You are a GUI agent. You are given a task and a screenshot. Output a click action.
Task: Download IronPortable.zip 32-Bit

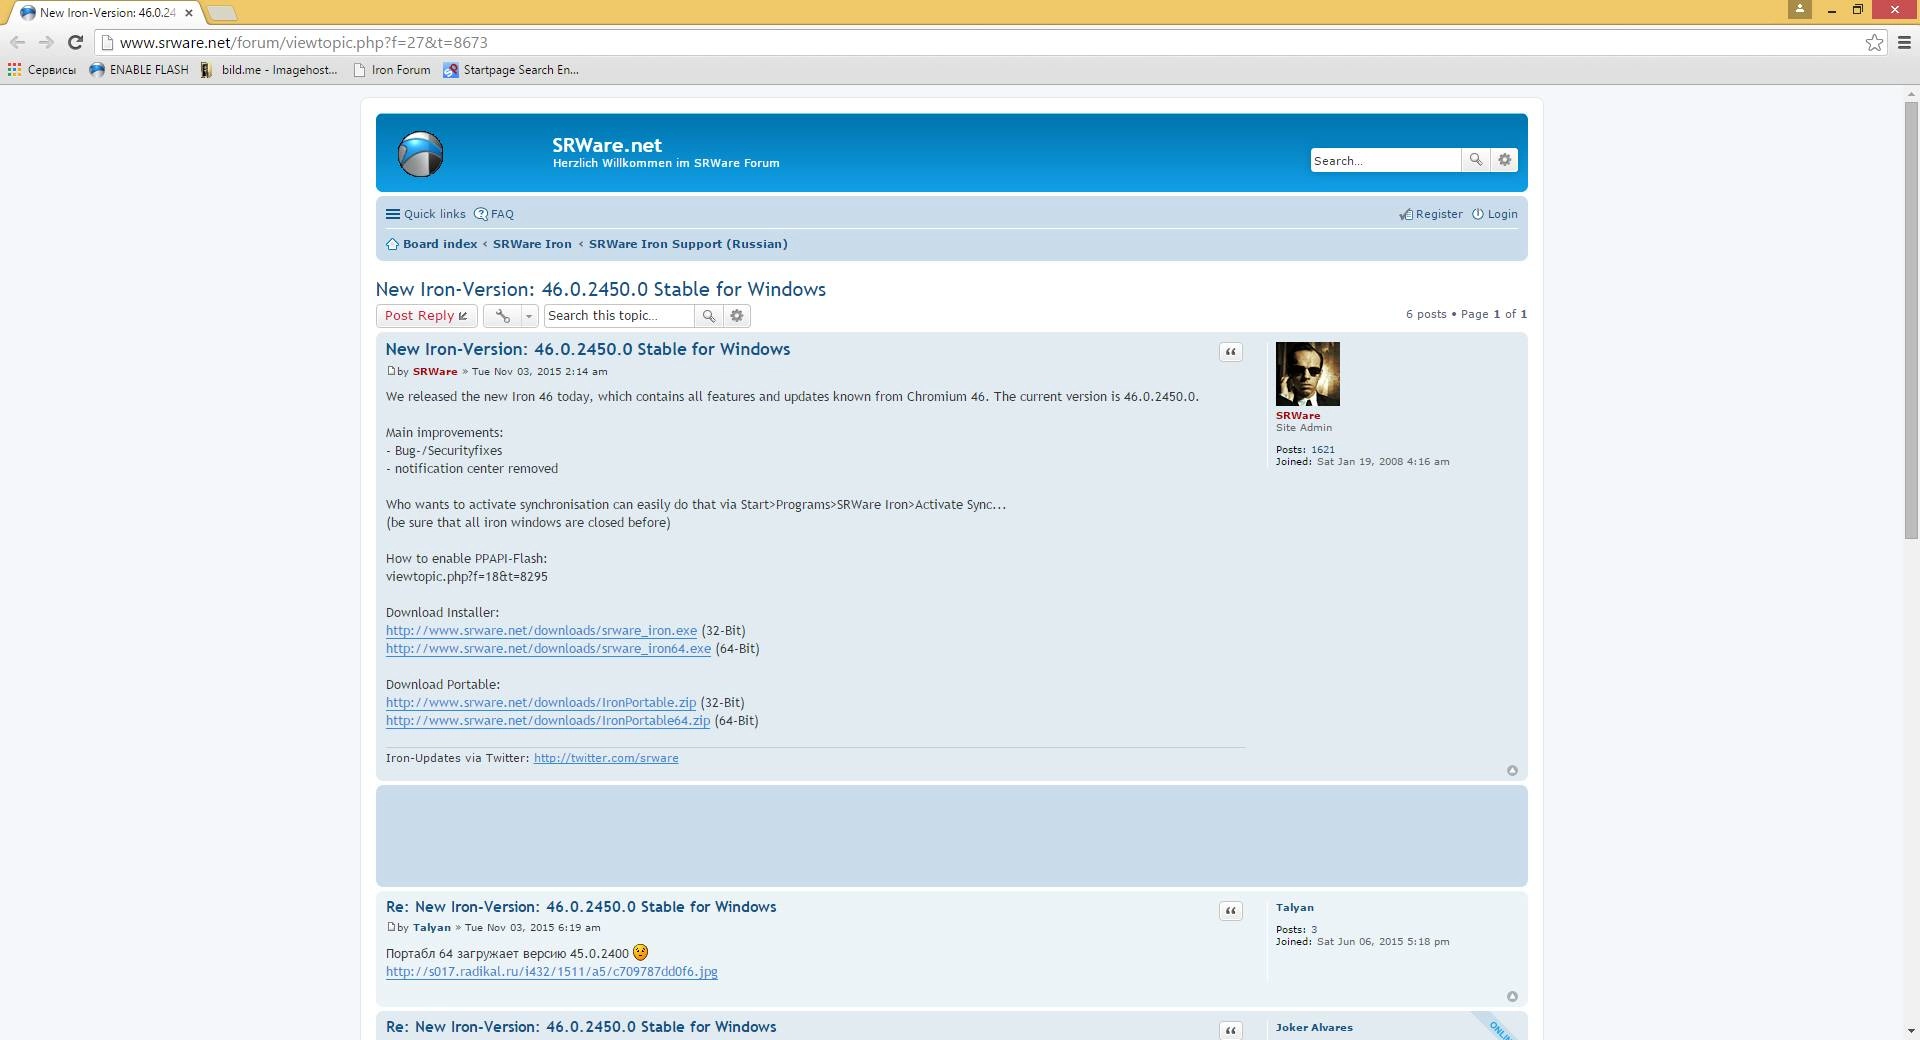tap(541, 703)
